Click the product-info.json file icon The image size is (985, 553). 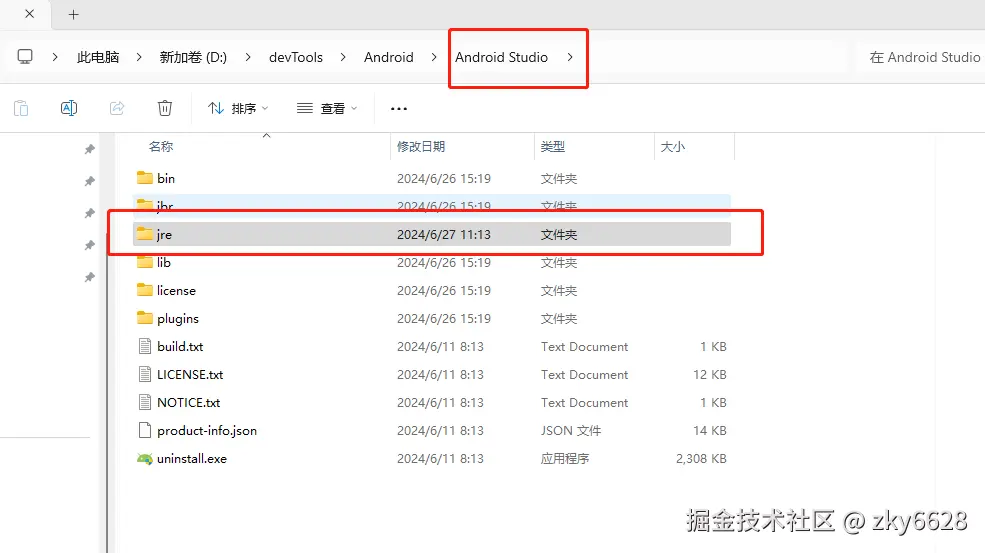(x=144, y=430)
